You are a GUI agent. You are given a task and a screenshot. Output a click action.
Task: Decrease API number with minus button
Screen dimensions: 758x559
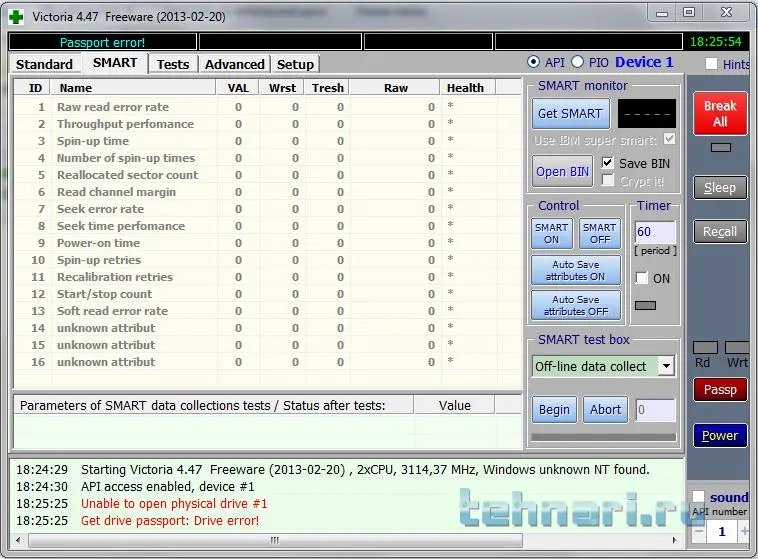click(699, 531)
